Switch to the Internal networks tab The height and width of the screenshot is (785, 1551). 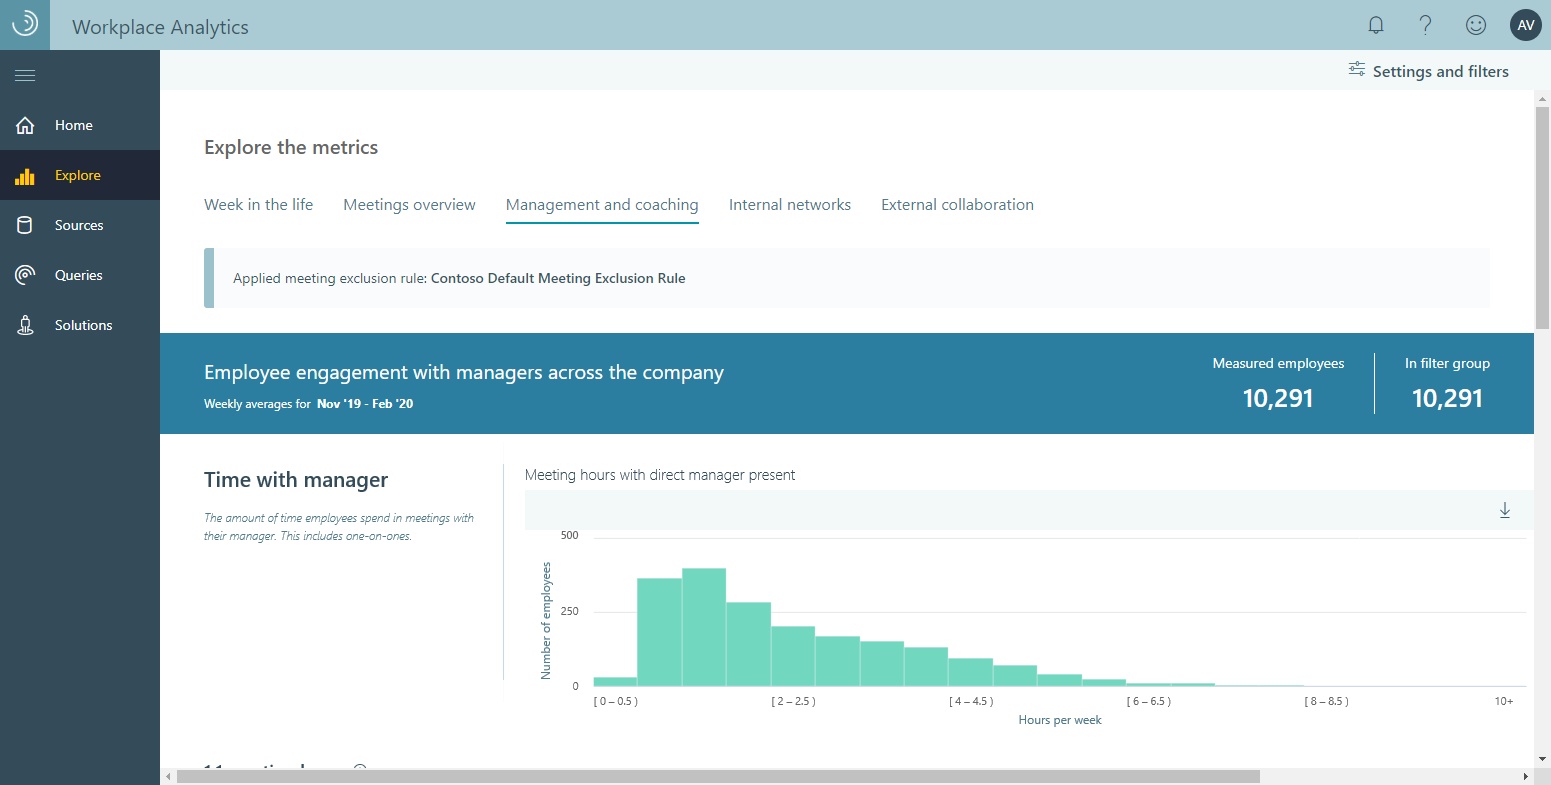click(x=790, y=205)
